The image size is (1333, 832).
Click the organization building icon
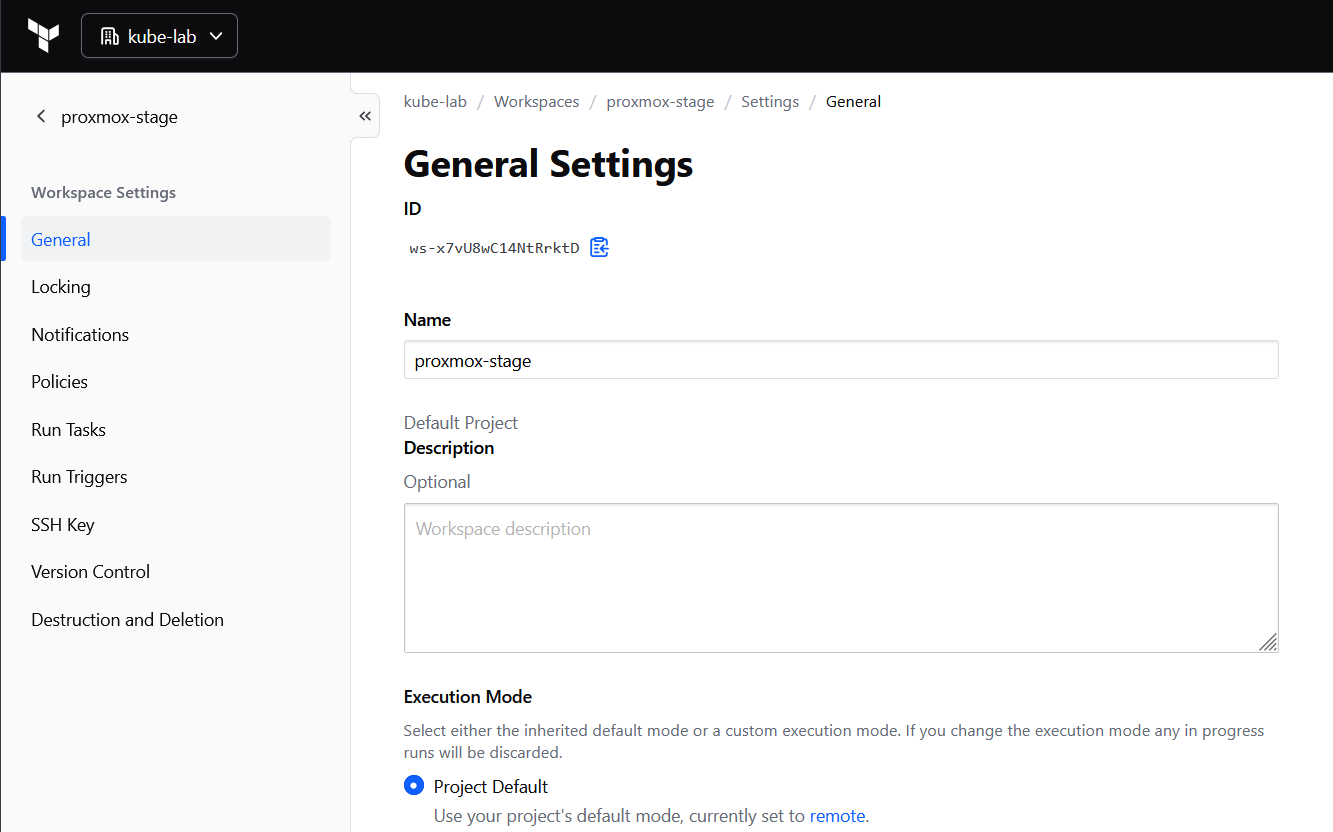point(110,37)
